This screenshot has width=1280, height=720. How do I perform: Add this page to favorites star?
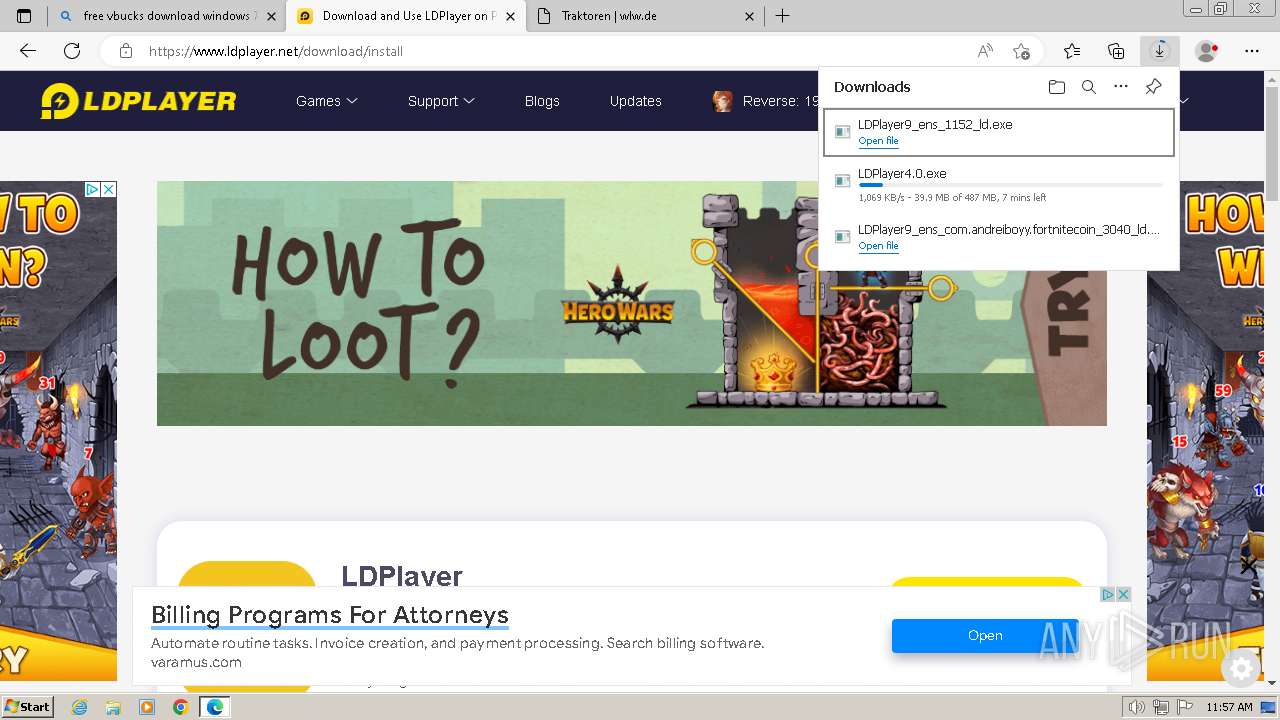point(1021,51)
